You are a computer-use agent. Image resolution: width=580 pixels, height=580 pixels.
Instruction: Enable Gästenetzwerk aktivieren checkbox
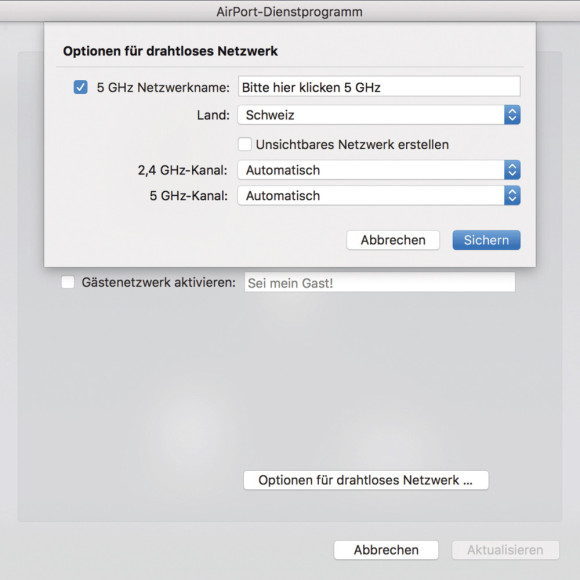pos(68,282)
